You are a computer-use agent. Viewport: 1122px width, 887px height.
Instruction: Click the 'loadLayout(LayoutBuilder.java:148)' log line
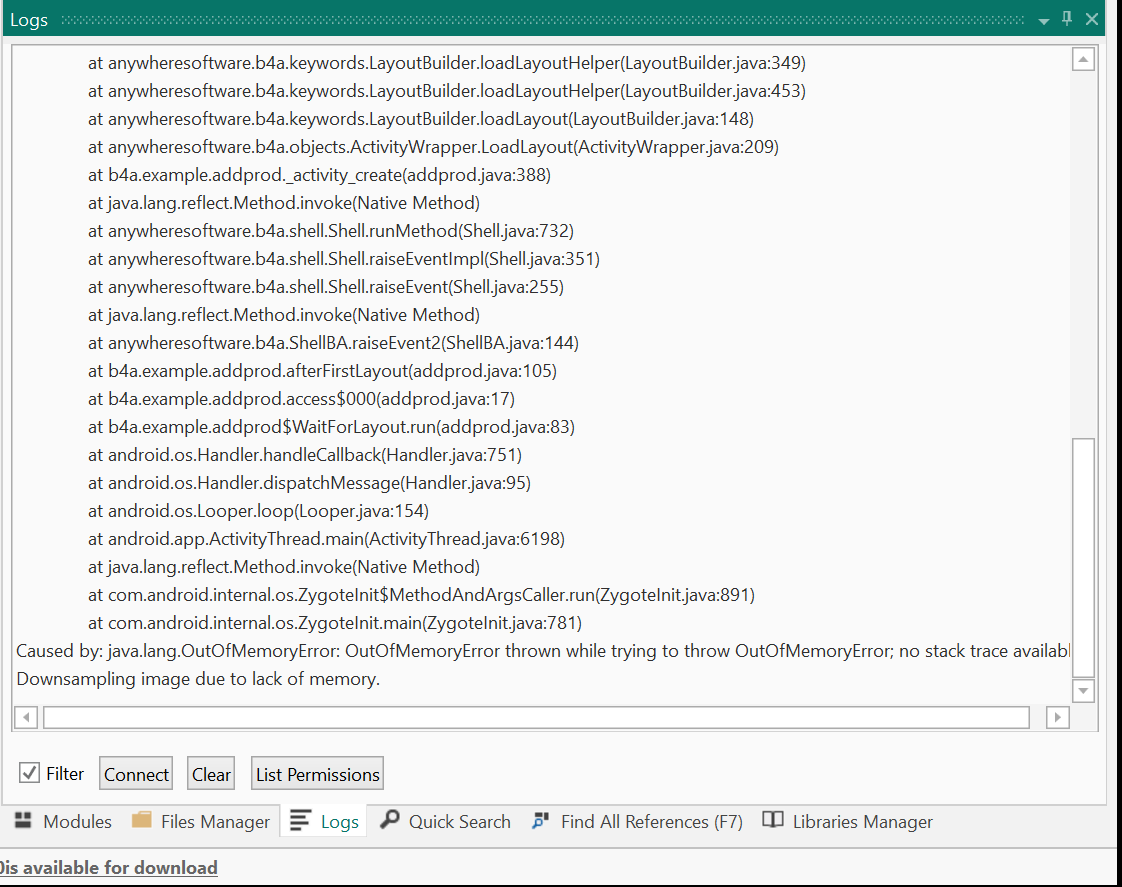point(421,119)
